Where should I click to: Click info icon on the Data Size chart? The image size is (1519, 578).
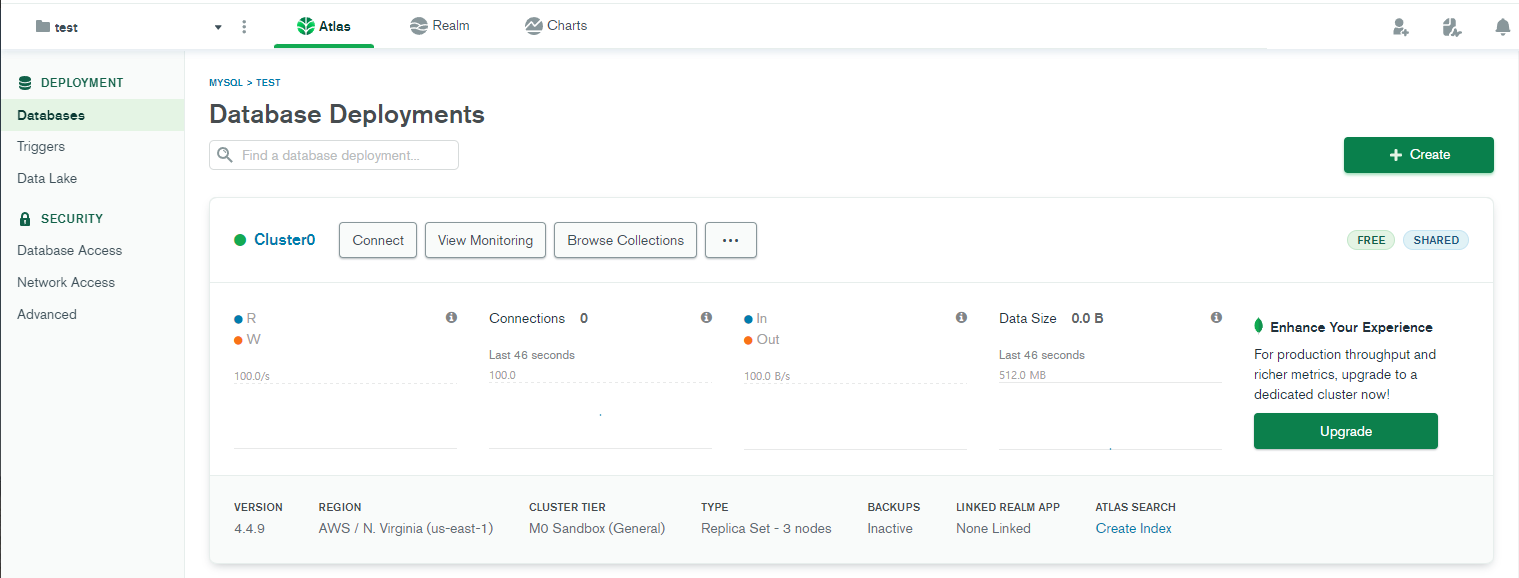click(1216, 318)
